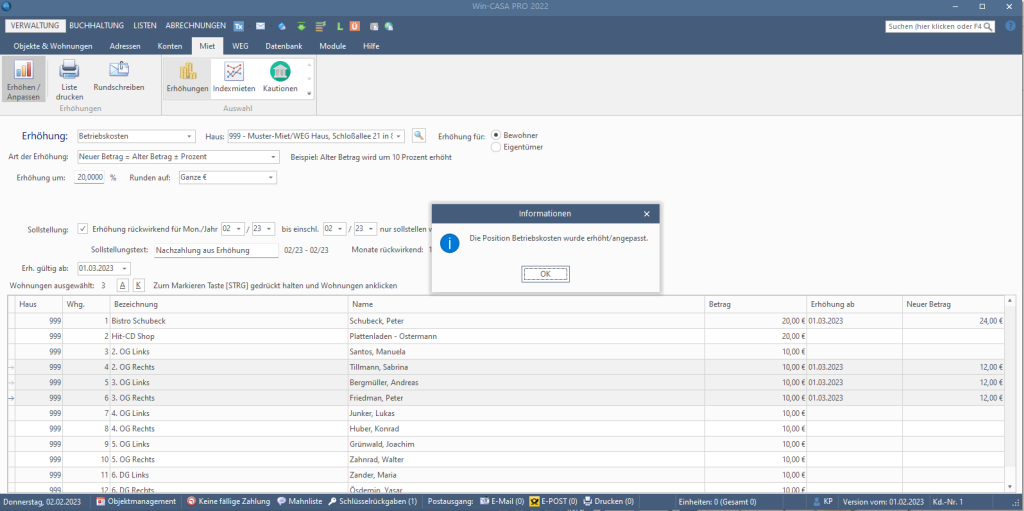Click the green L icon in toolbar

coord(340,26)
